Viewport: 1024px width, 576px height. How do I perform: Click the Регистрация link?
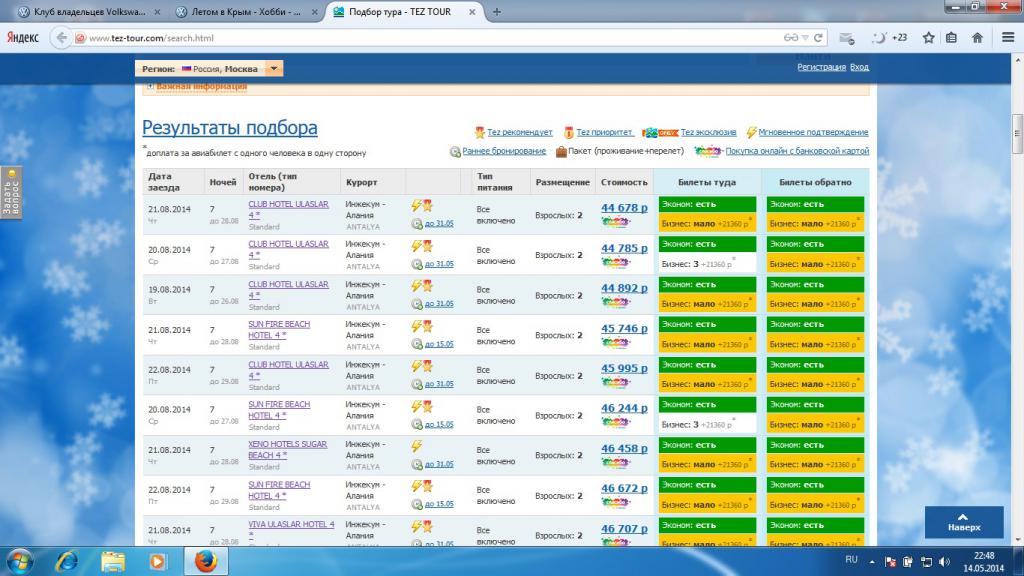[822, 67]
